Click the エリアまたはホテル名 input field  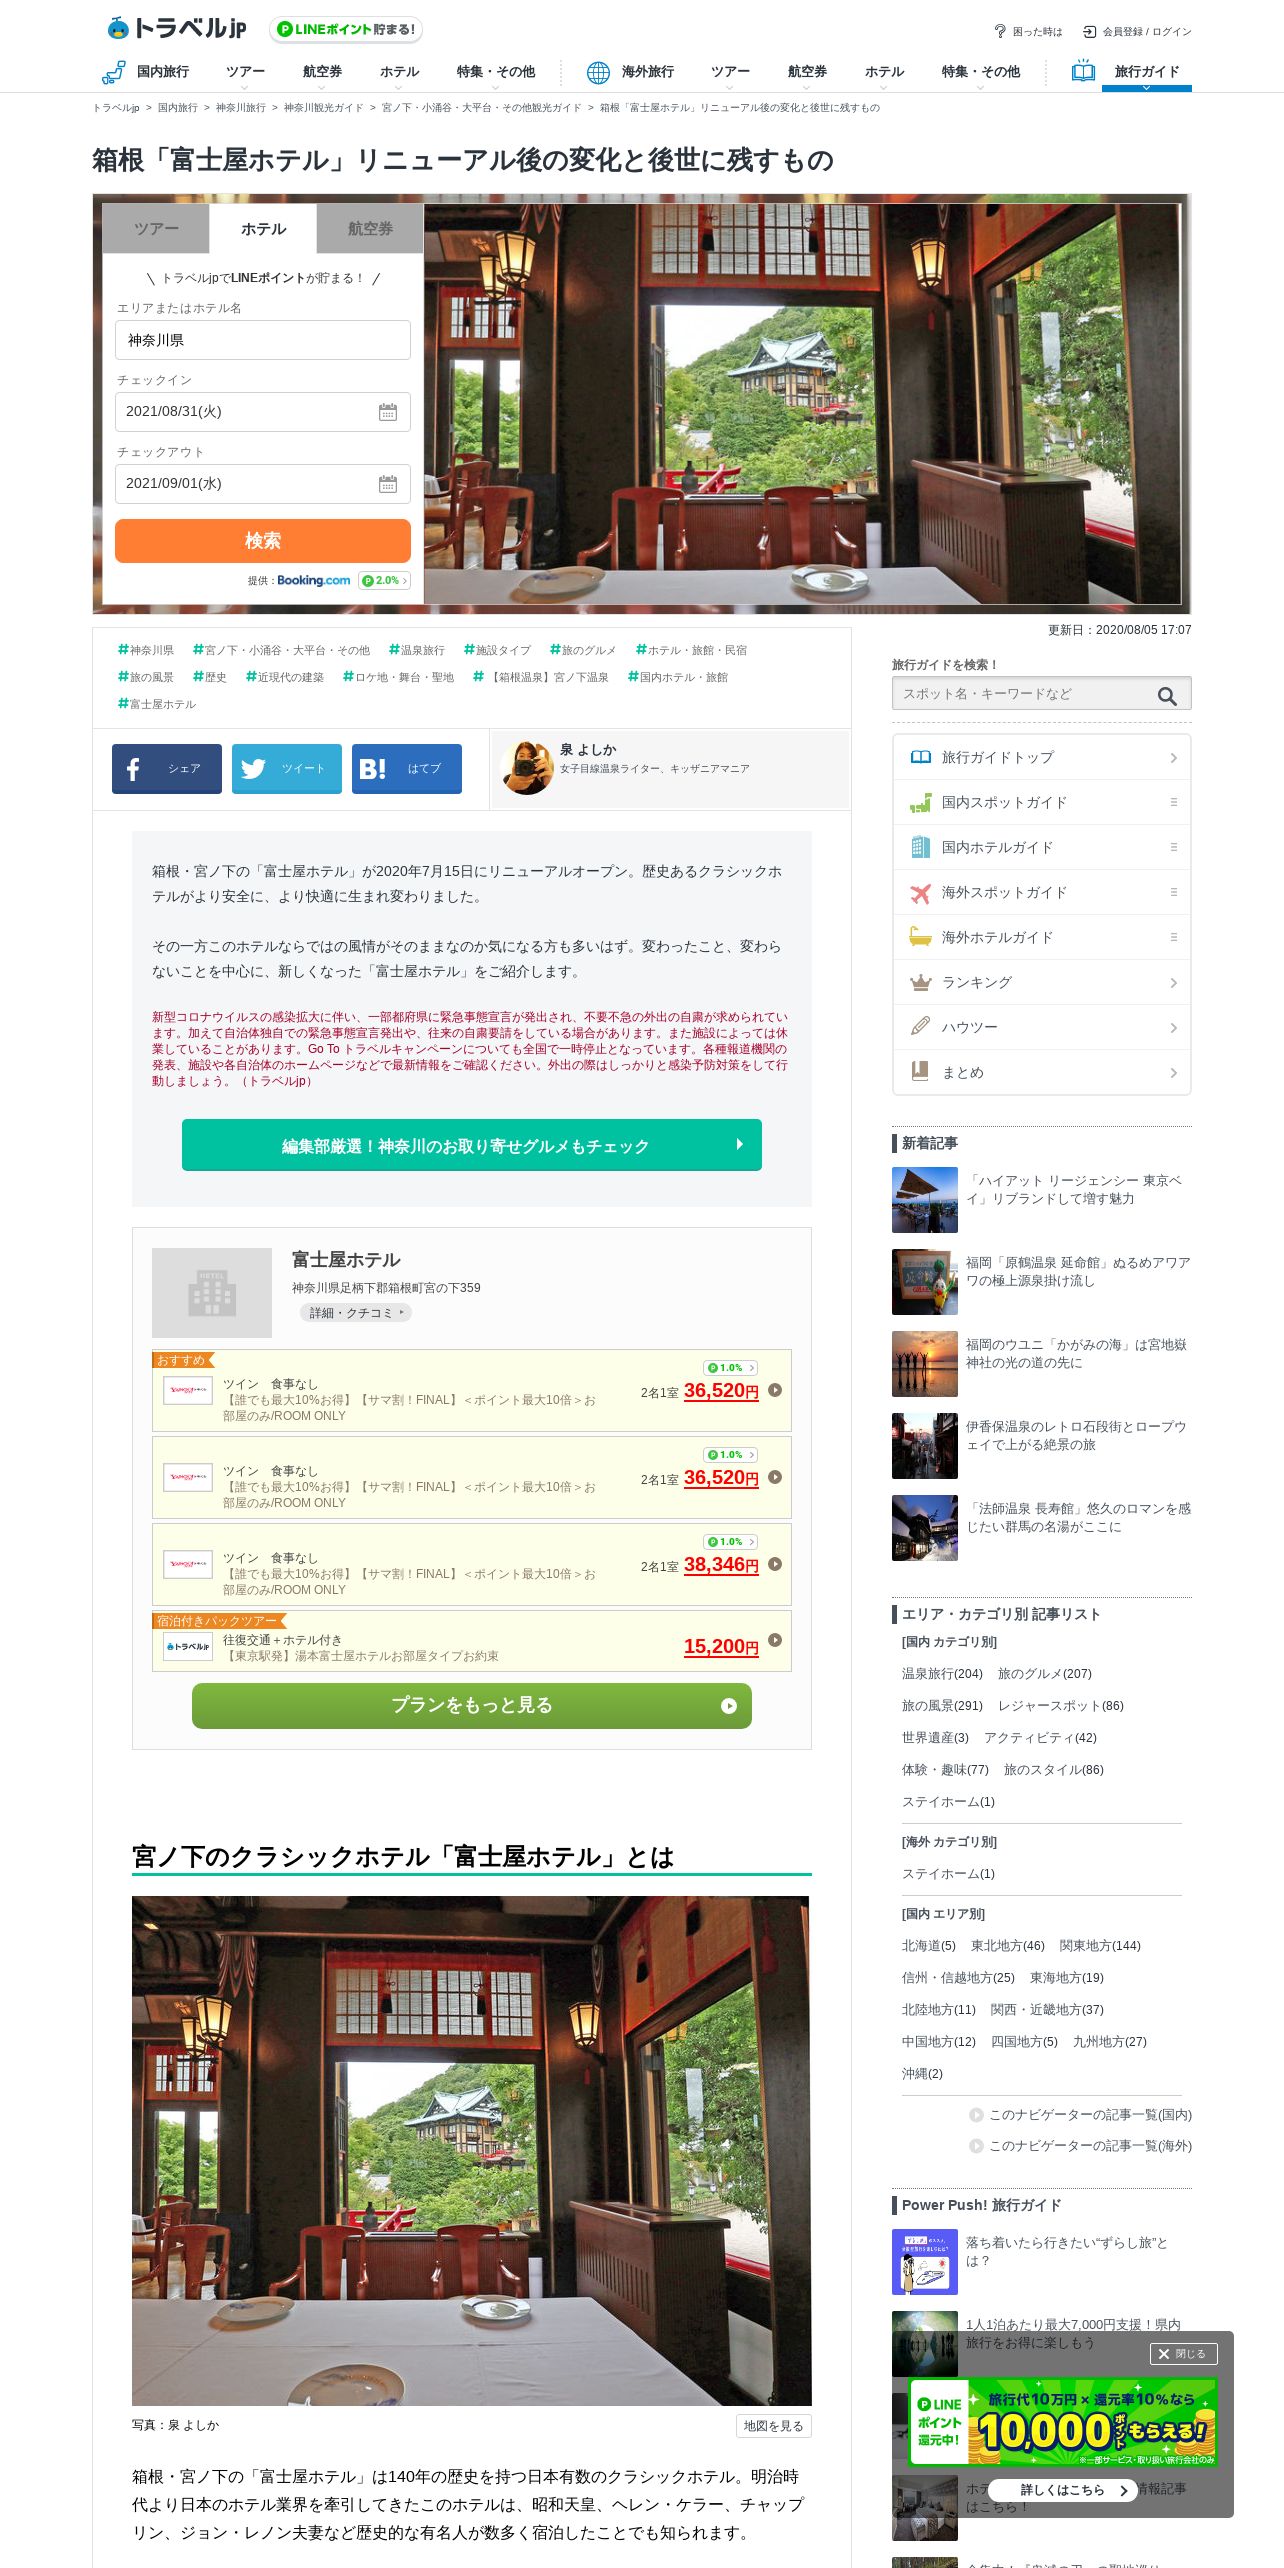(x=263, y=340)
